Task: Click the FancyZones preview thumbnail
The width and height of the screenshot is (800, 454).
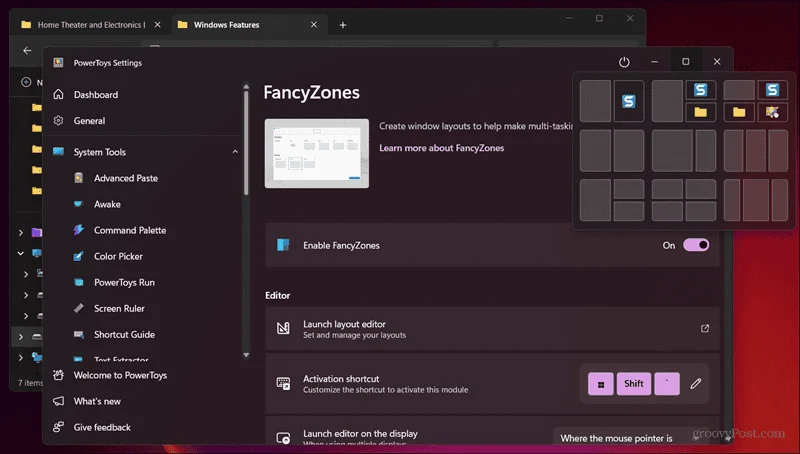Action: pyautogui.click(x=316, y=154)
